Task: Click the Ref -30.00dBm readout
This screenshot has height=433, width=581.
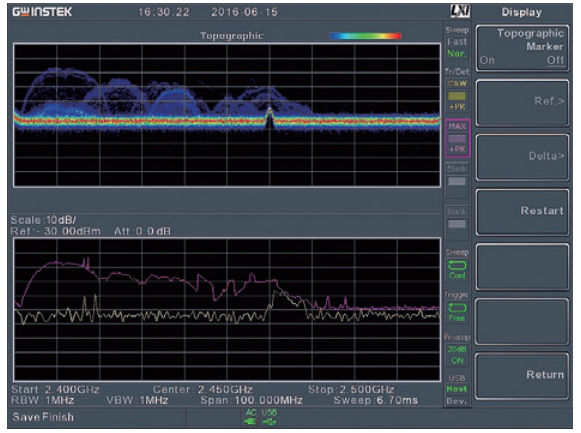Action: [x=56, y=232]
